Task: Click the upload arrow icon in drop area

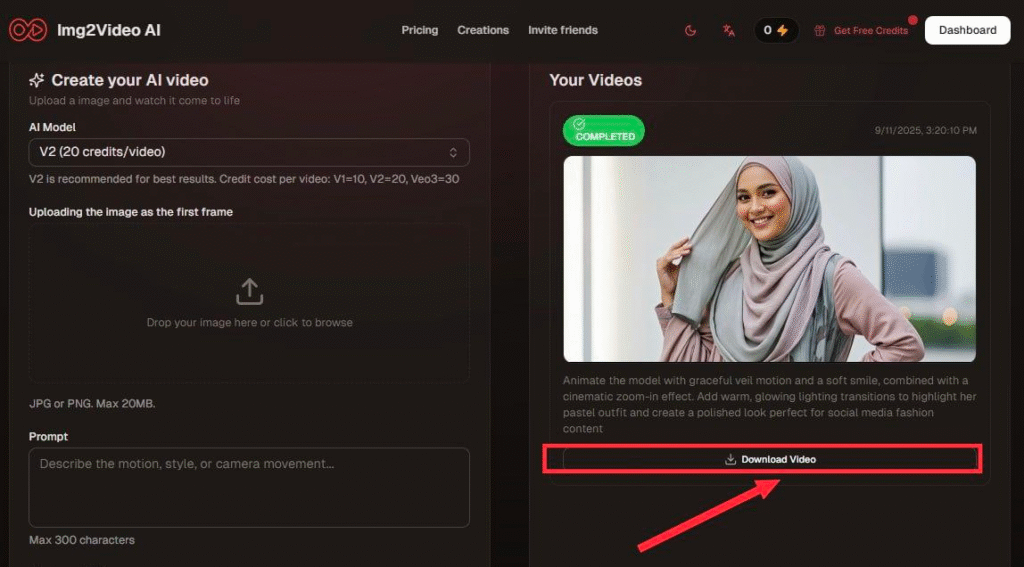Action: click(249, 291)
